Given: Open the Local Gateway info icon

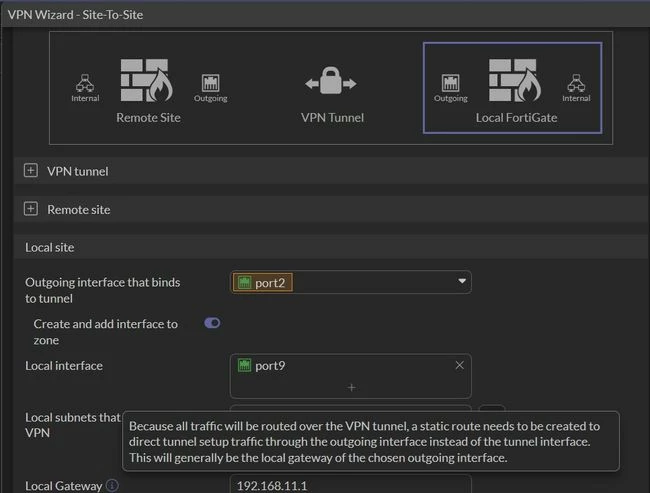Looking at the screenshot, I should point(112,485).
